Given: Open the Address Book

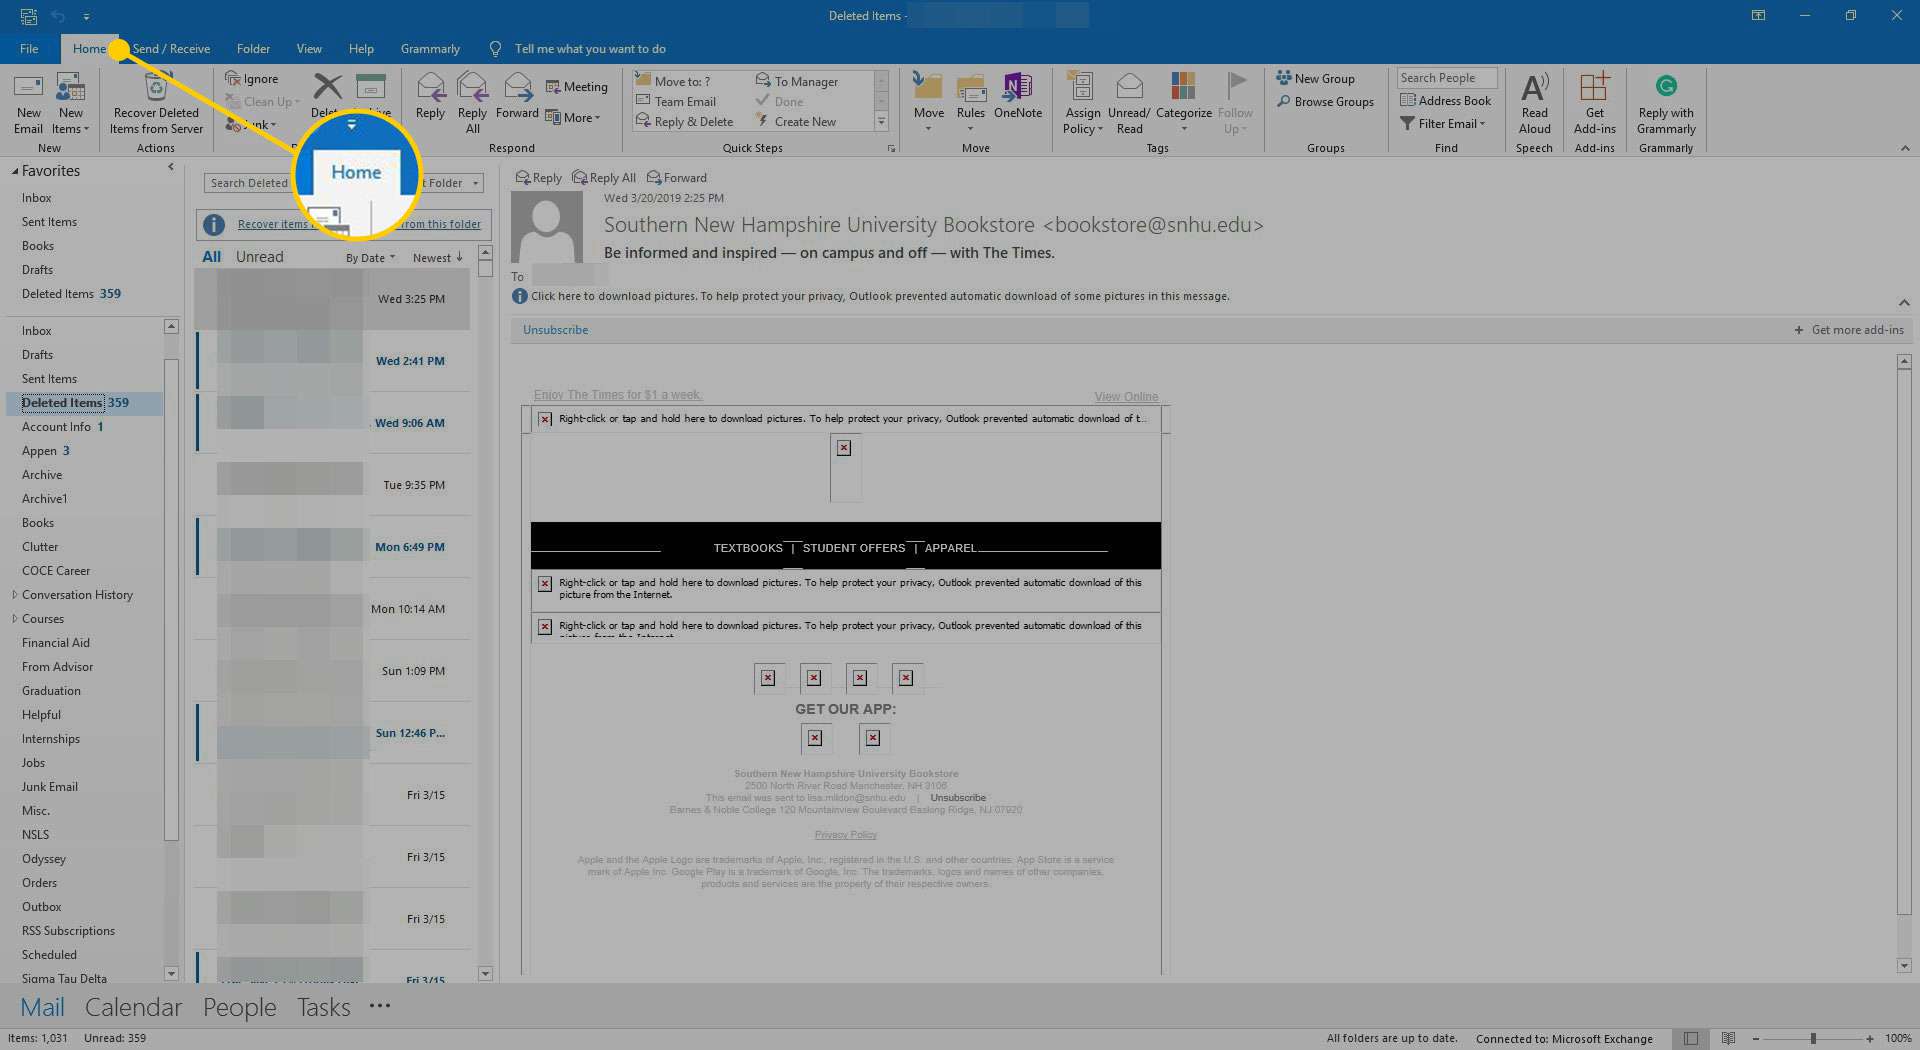Looking at the screenshot, I should coord(1446,100).
